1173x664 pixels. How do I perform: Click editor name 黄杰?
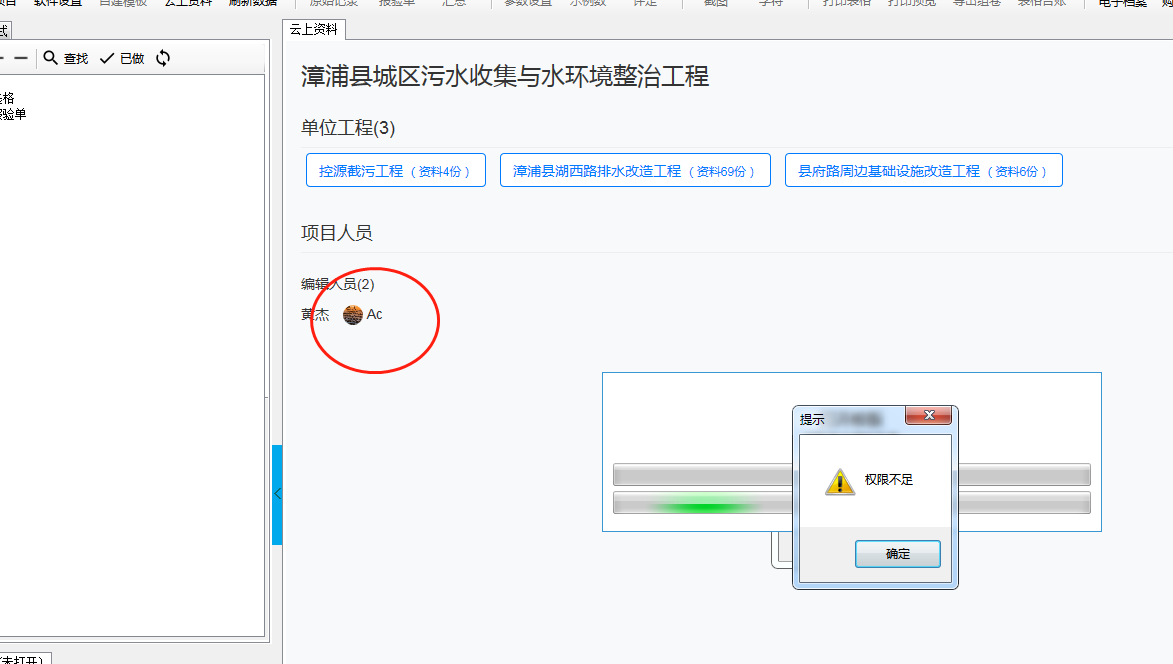coord(315,315)
